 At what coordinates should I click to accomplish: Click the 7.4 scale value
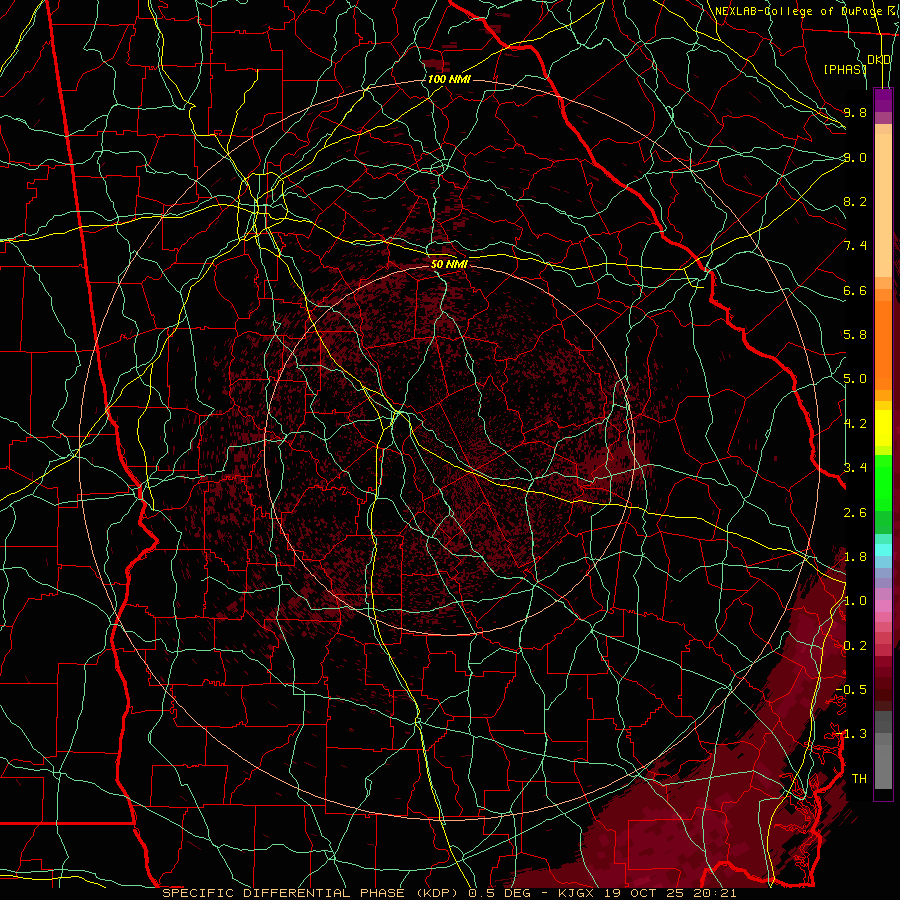tap(855, 246)
